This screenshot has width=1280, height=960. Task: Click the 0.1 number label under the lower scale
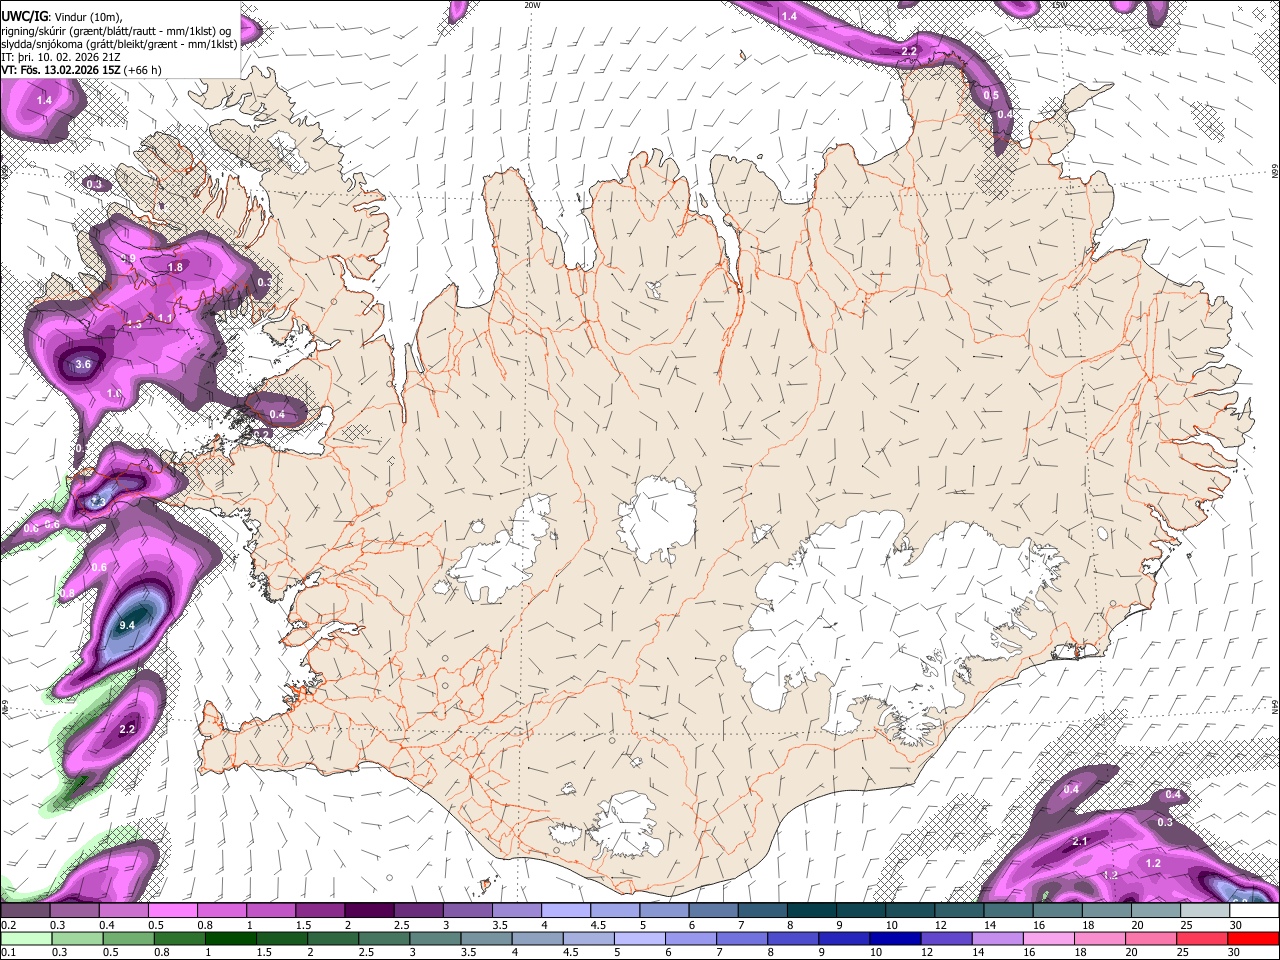point(8,952)
